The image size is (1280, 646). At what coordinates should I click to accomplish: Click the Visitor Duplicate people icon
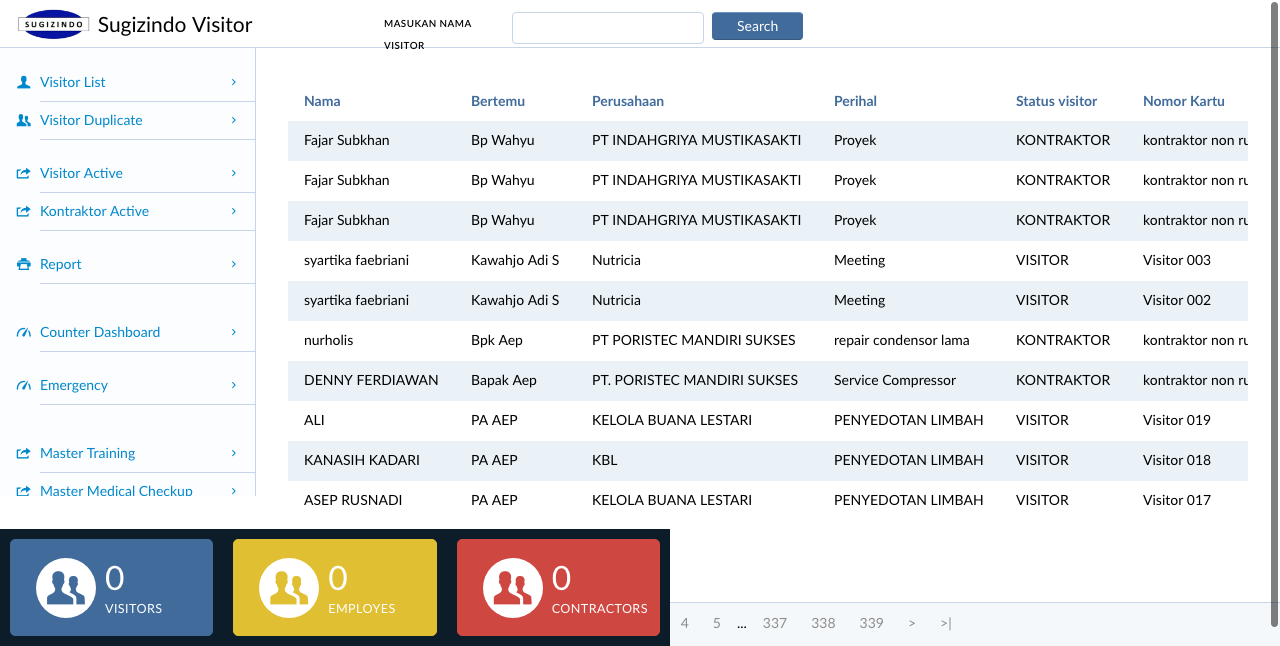pyautogui.click(x=24, y=120)
